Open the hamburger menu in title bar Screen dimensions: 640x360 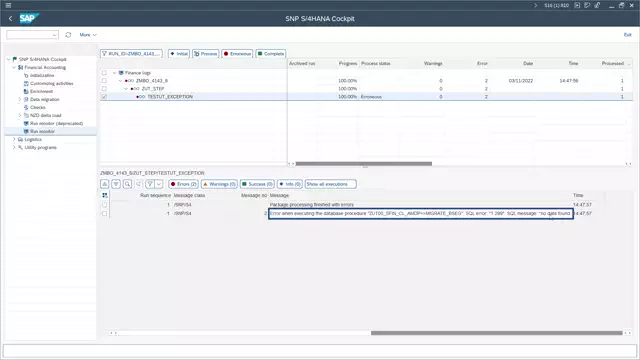[8, 5]
